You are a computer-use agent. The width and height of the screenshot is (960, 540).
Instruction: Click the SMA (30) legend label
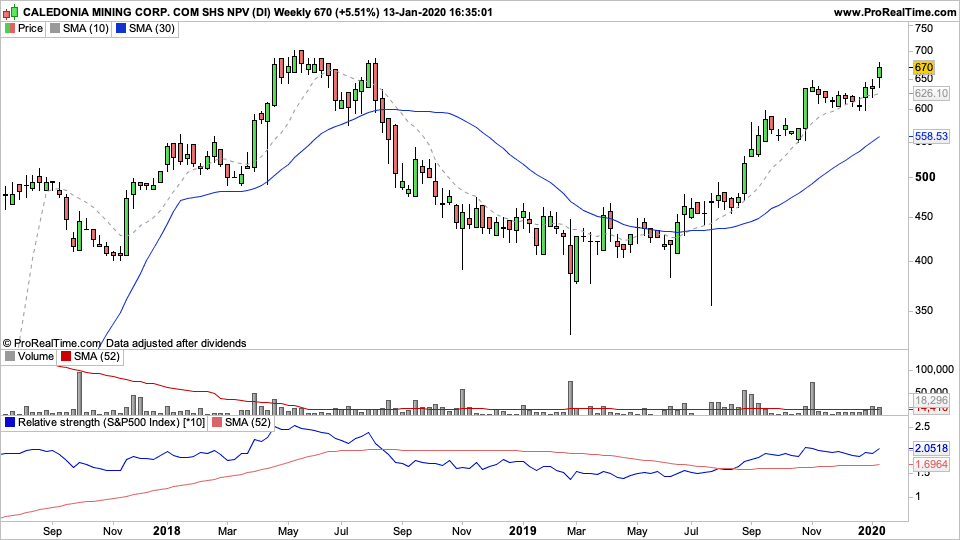point(152,28)
